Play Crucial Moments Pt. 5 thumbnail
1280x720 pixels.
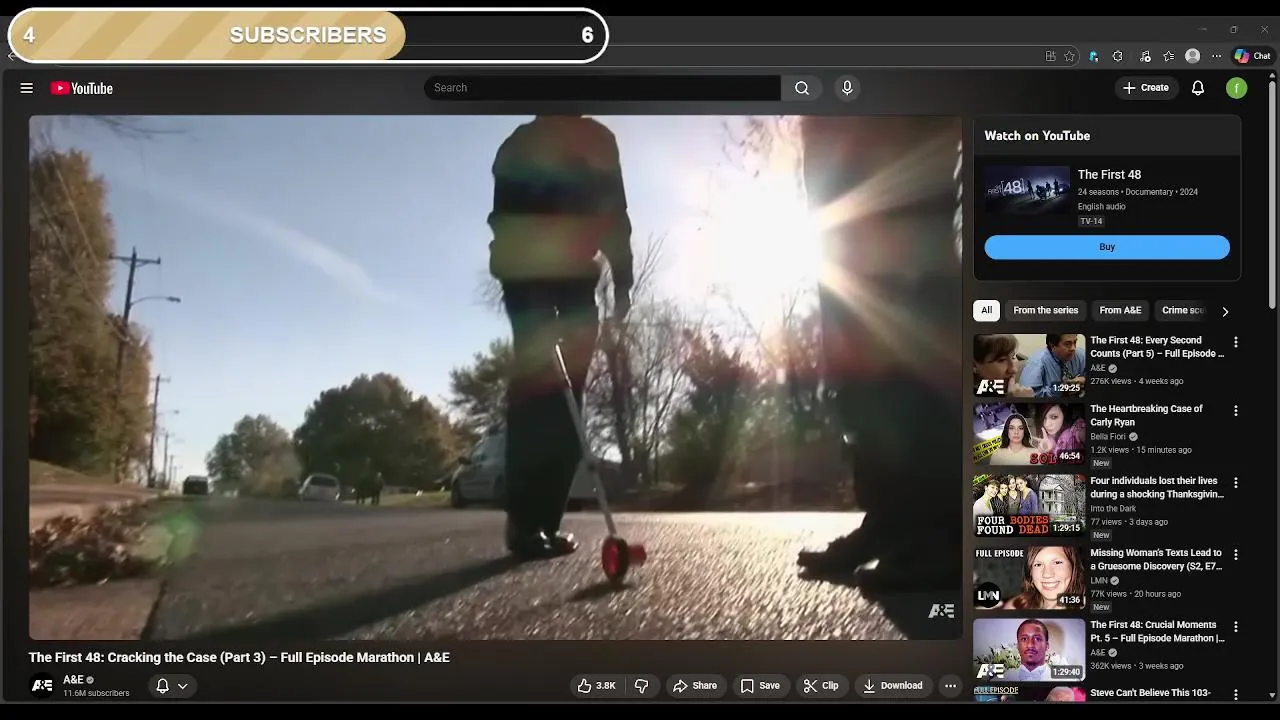coord(1029,650)
